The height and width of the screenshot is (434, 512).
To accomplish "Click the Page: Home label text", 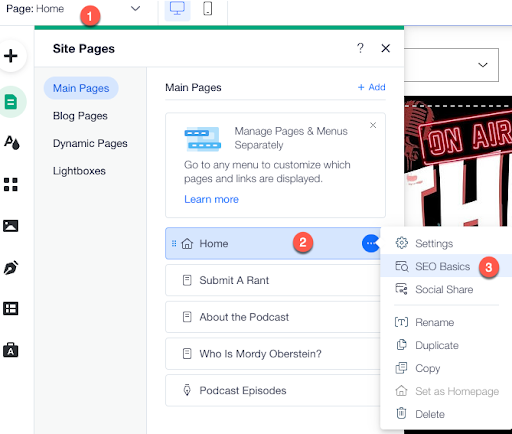I will pos(35,9).
